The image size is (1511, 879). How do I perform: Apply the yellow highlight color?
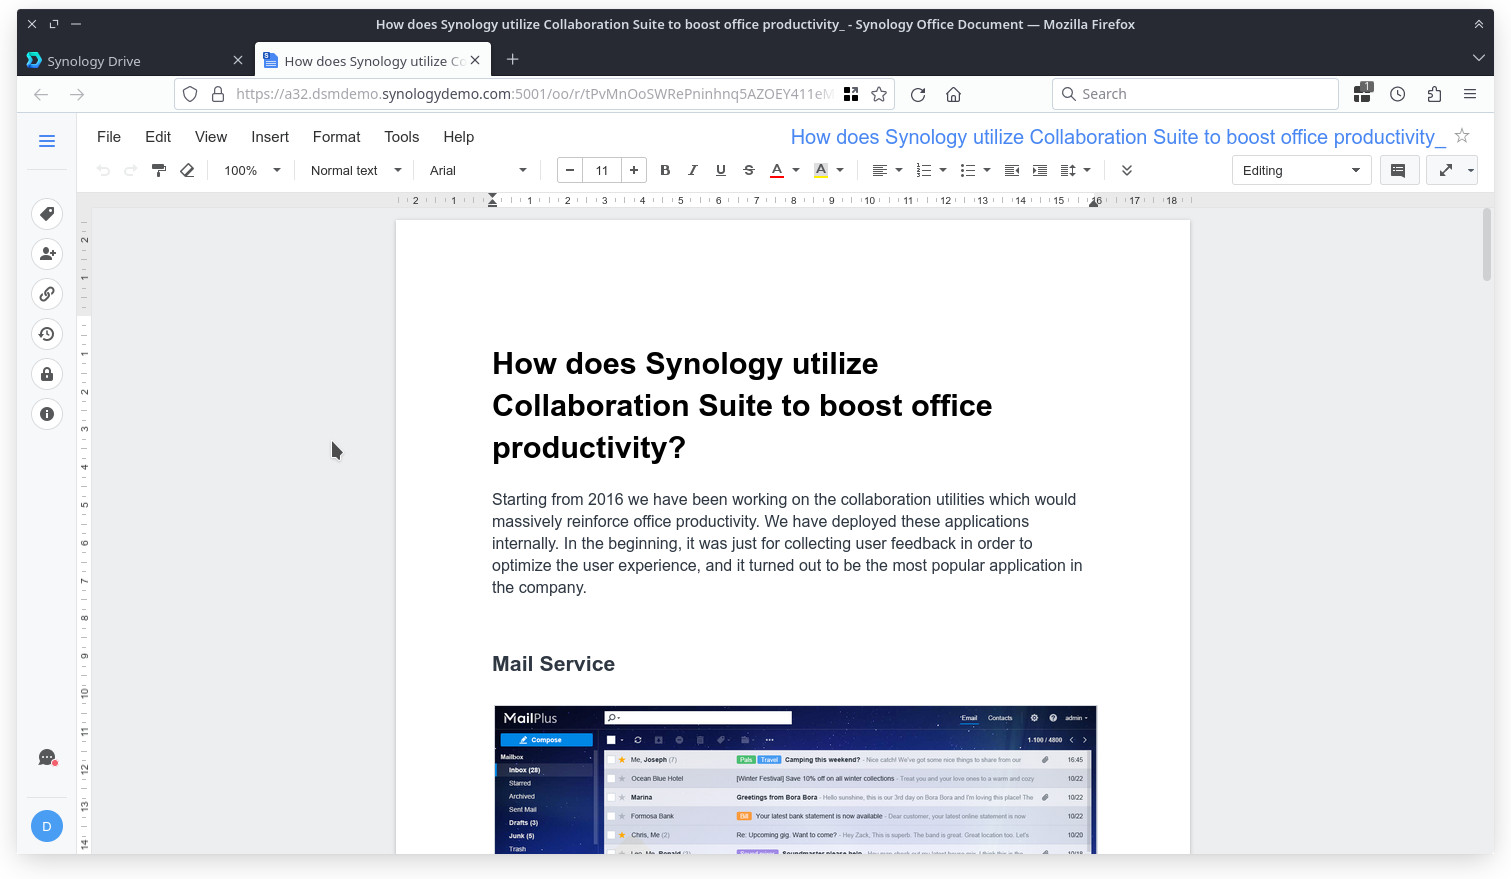coord(821,170)
